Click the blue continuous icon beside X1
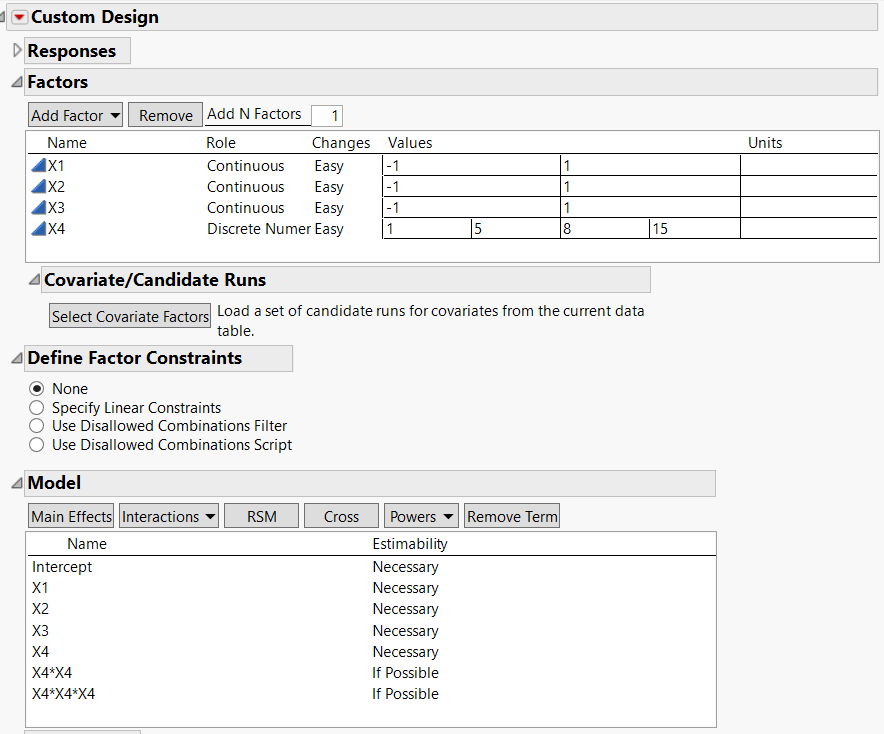This screenshot has width=884, height=734. [x=39, y=166]
